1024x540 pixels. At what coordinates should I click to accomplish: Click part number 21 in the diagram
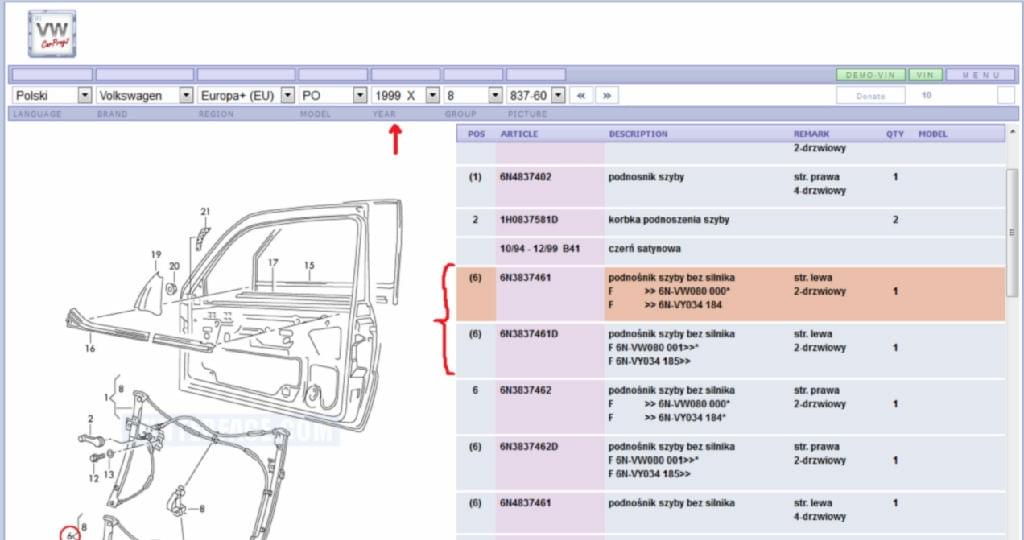click(x=205, y=212)
